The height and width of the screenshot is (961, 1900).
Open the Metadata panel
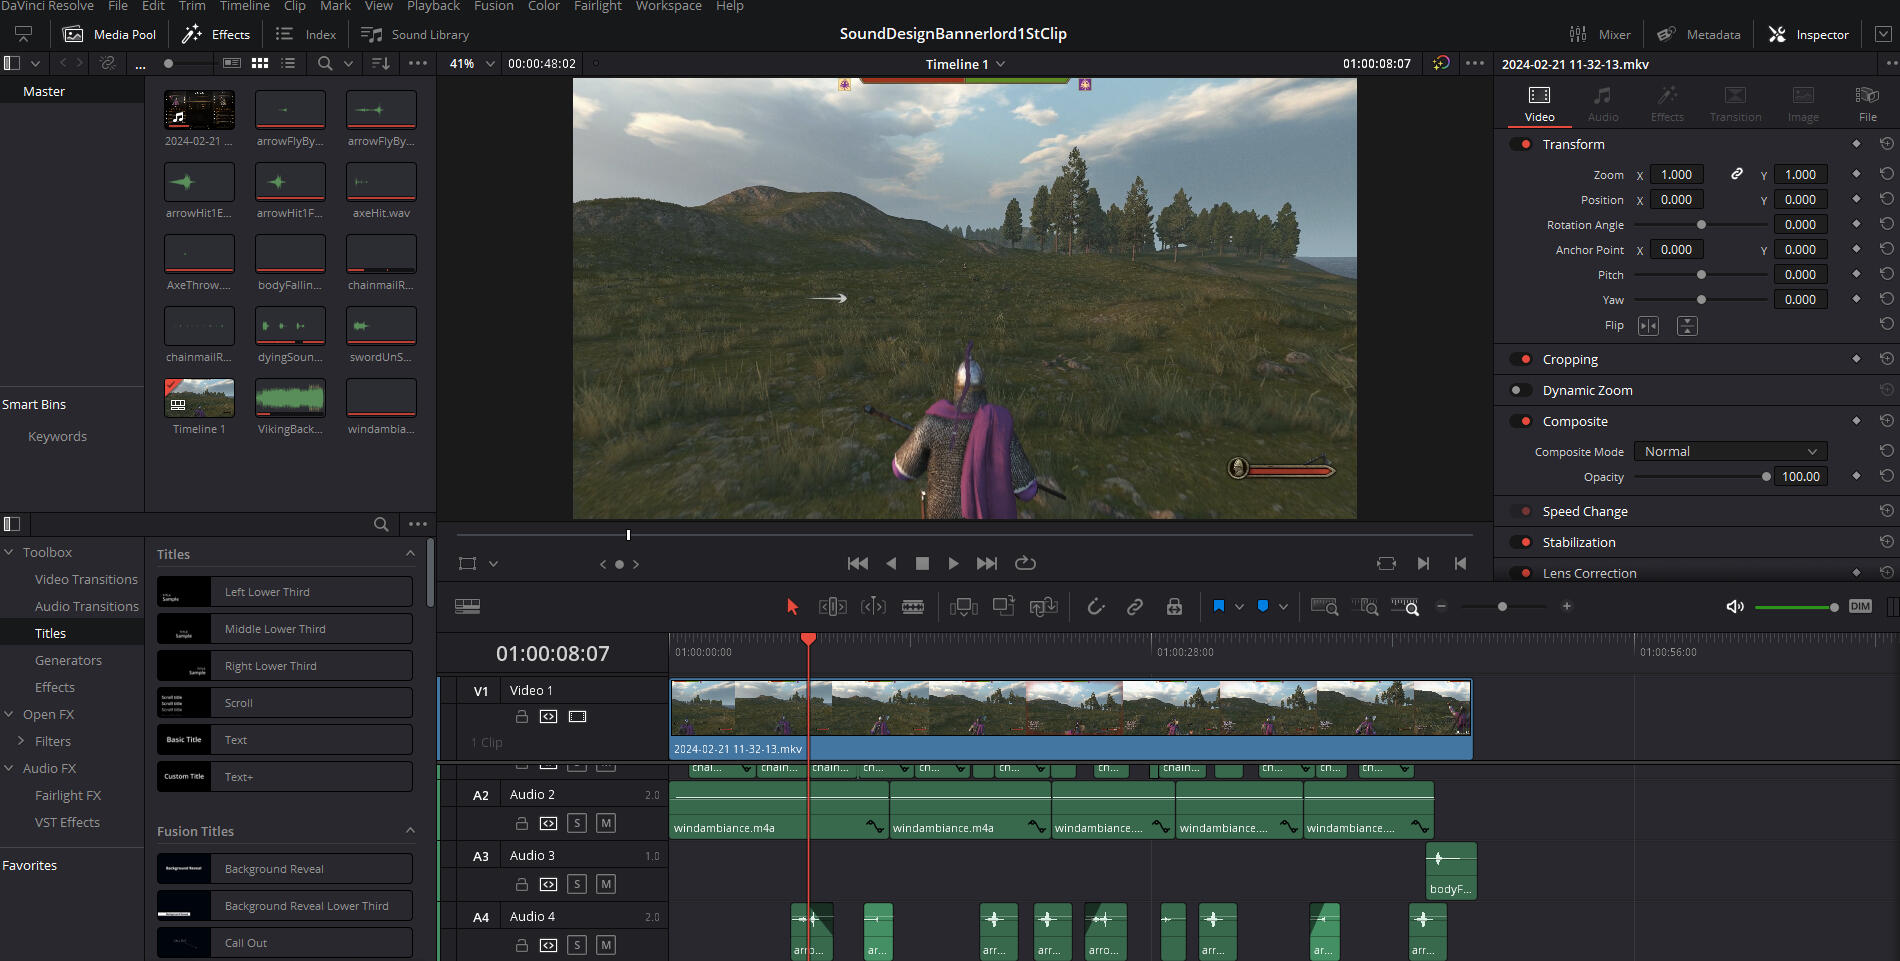click(x=1699, y=34)
